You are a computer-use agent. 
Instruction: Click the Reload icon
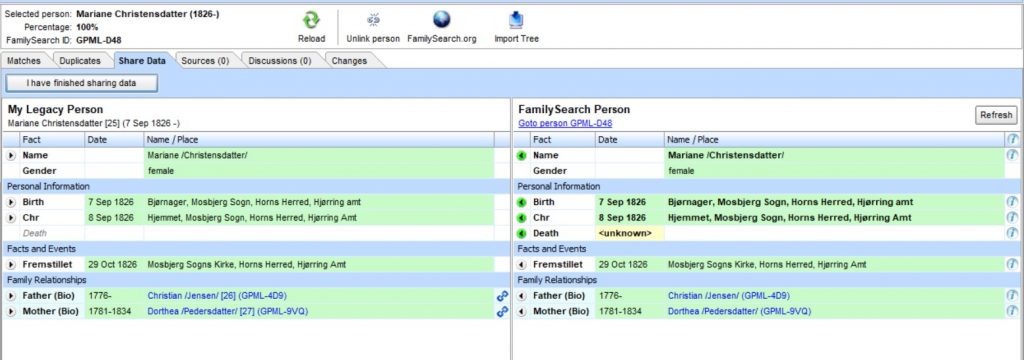[x=312, y=20]
